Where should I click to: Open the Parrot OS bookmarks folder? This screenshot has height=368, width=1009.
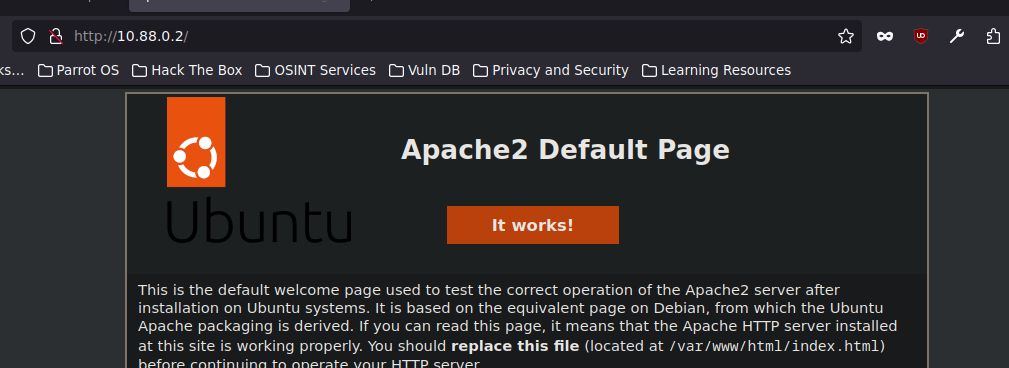pyautogui.click(x=79, y=70)
